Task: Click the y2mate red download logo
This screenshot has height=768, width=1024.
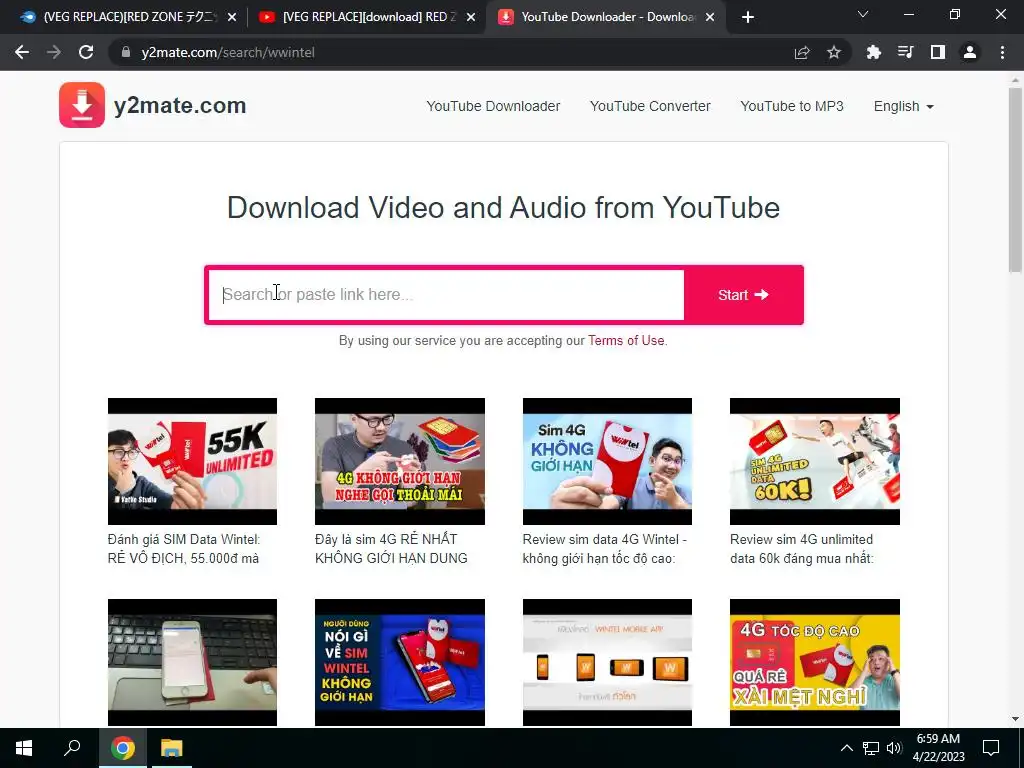Action: point(82,105)
